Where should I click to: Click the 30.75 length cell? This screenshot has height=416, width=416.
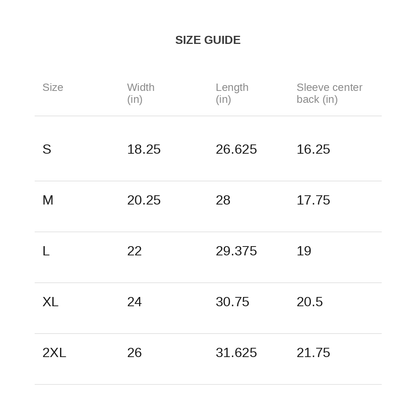click(x=232, y=302)
